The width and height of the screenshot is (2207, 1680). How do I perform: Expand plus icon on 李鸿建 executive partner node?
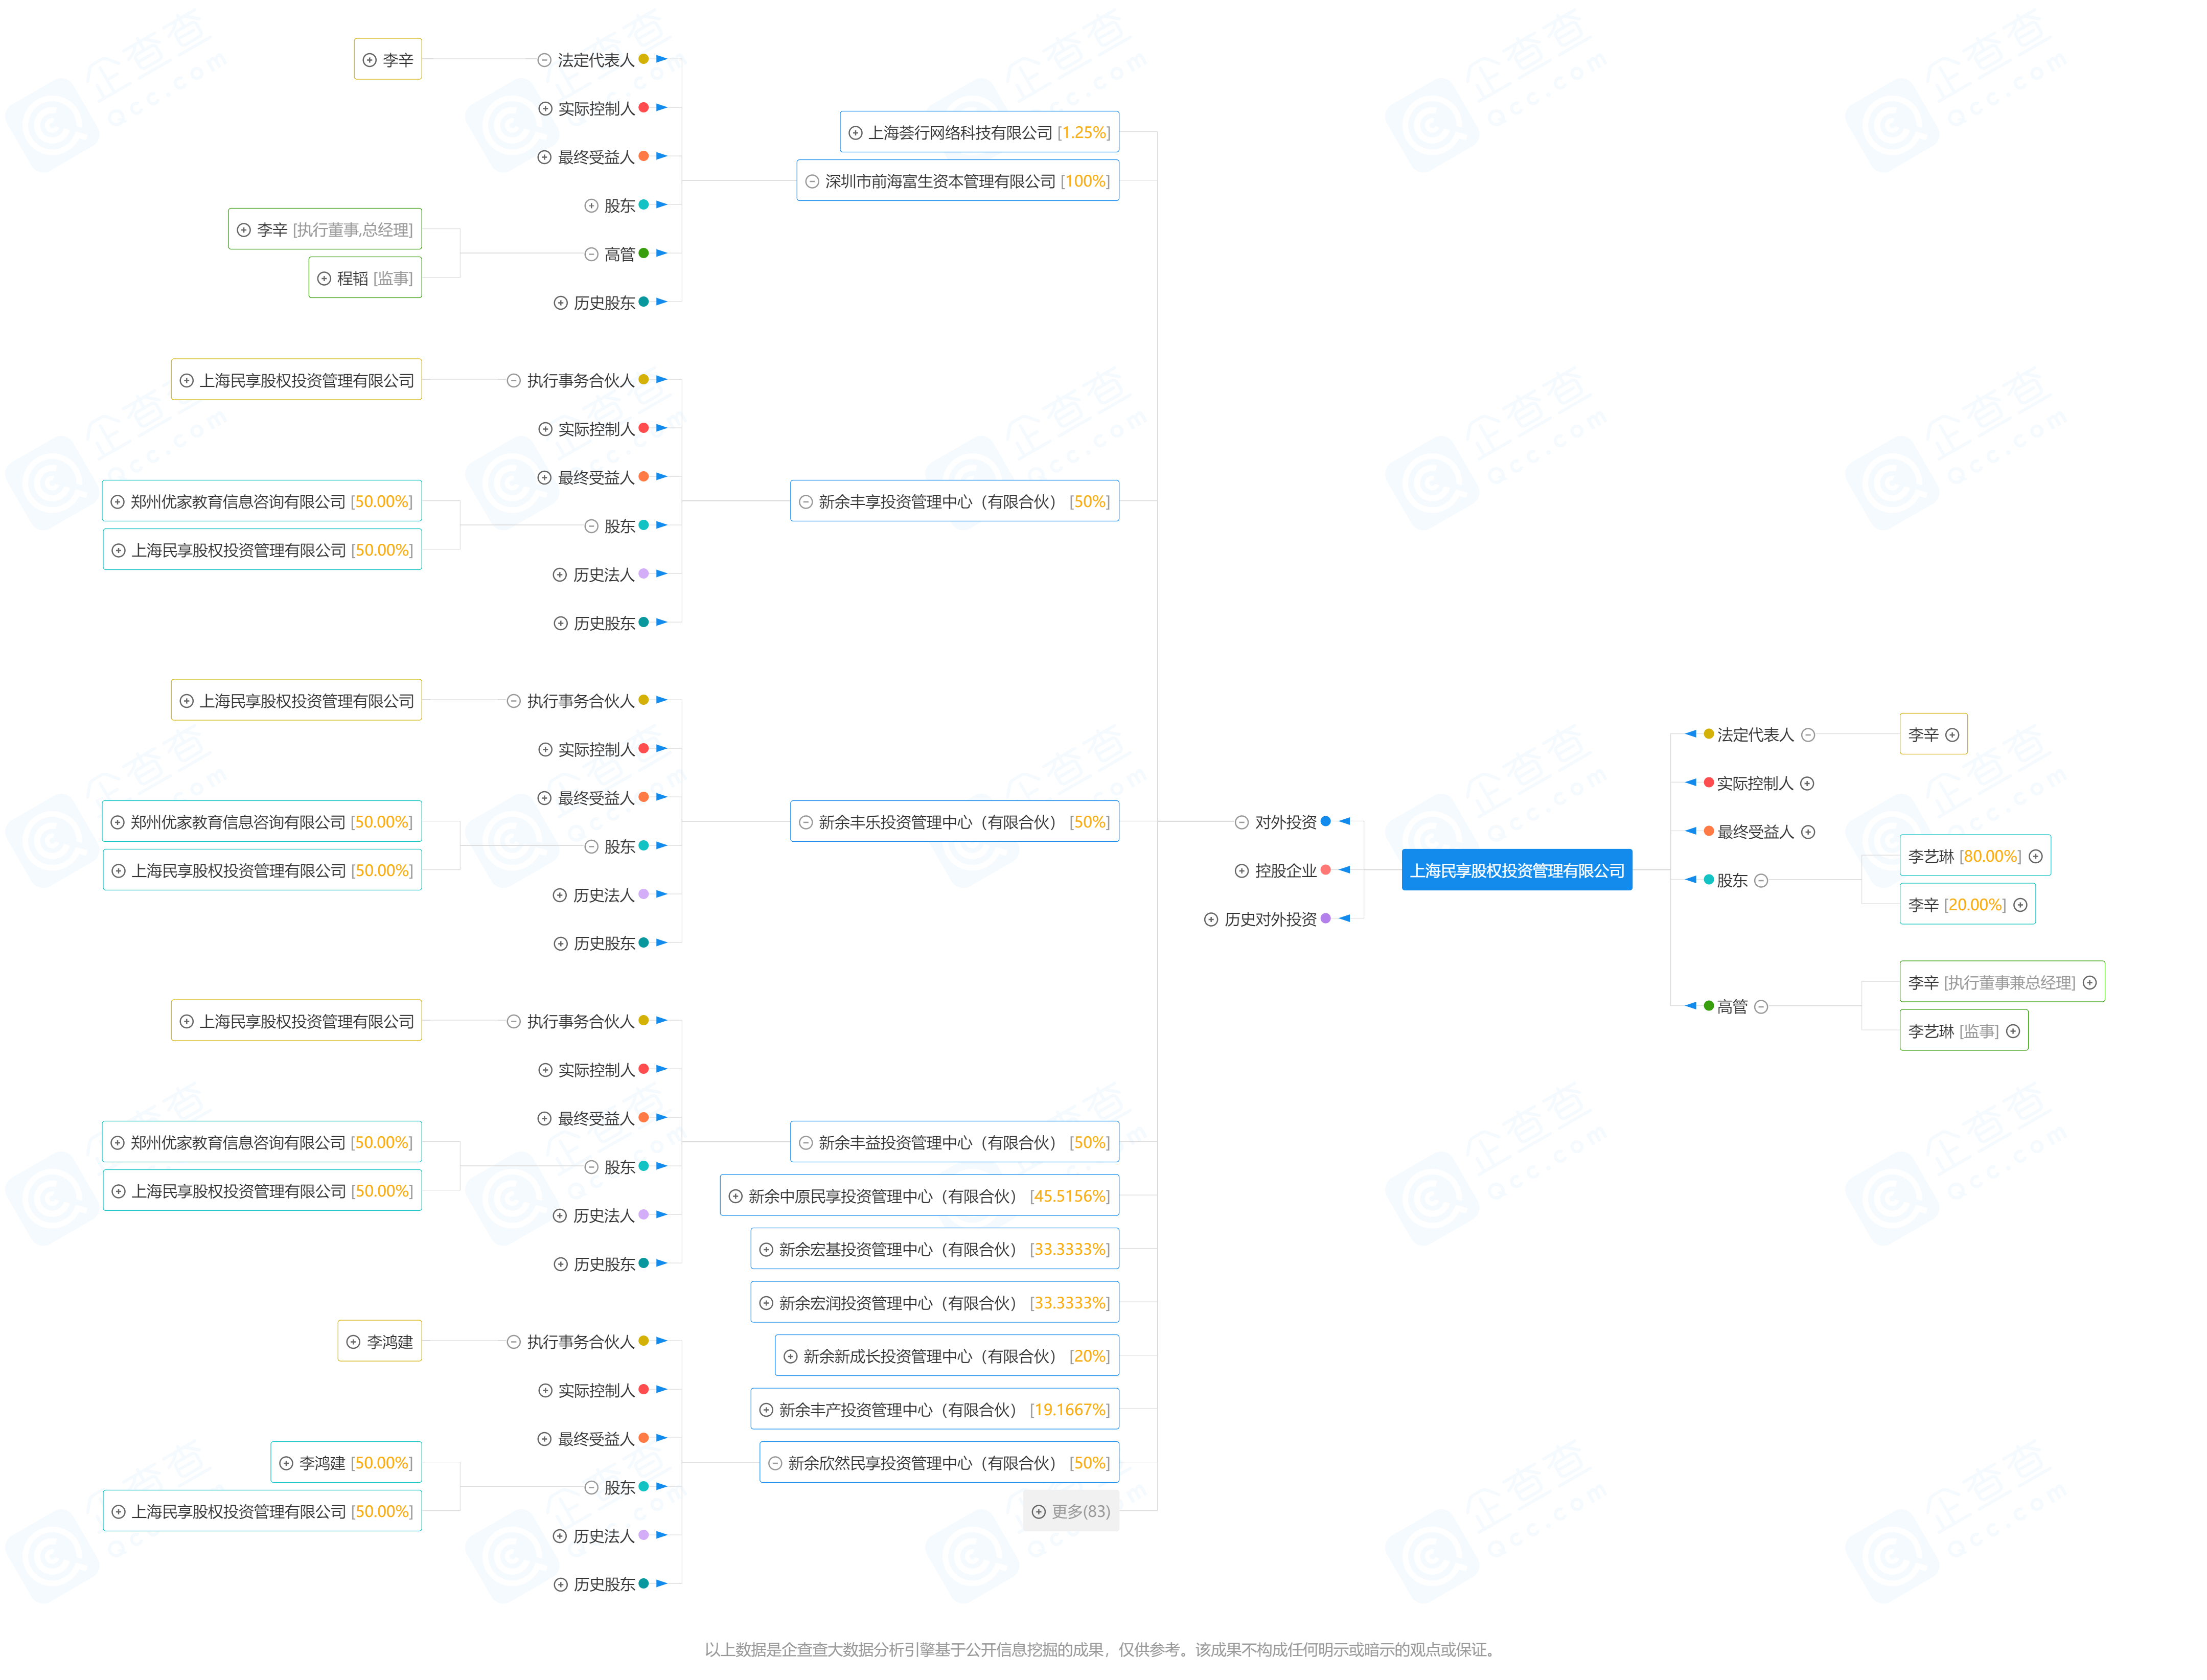(353, 1342)
